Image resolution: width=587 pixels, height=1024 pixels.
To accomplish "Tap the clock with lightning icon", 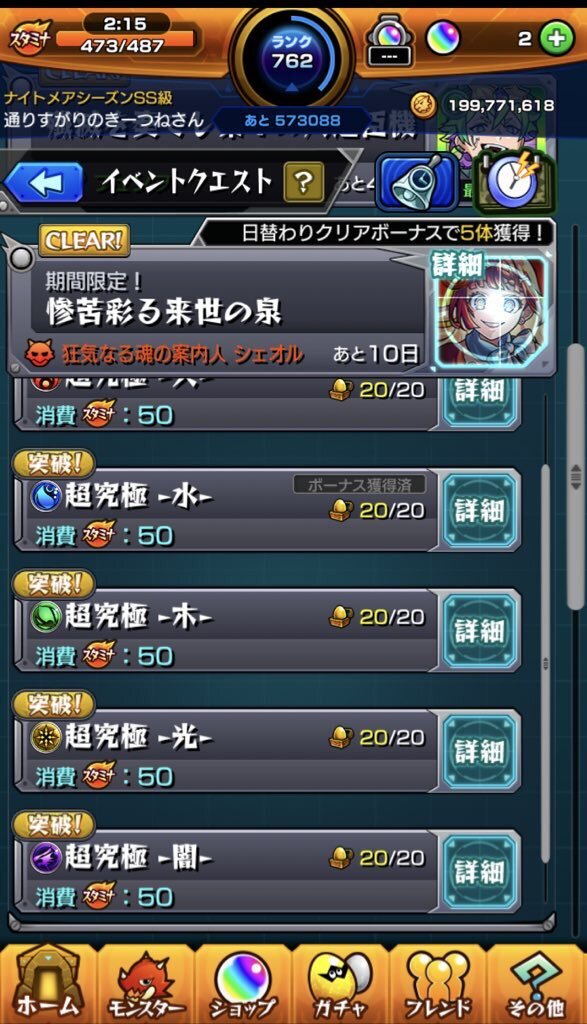I will coord(514,183).
